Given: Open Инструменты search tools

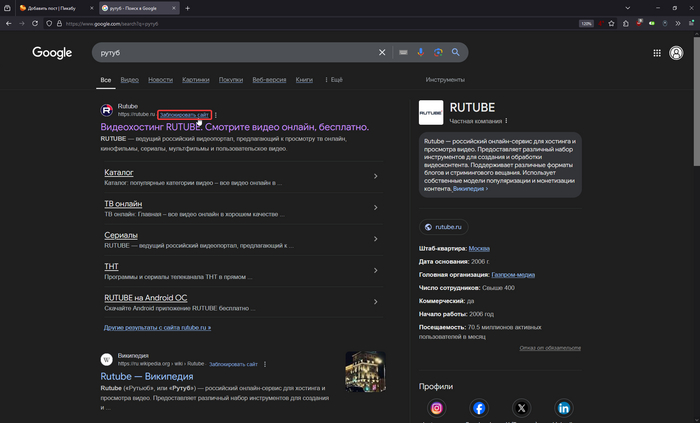Looking at the screenshot, I should click(445, 80).
